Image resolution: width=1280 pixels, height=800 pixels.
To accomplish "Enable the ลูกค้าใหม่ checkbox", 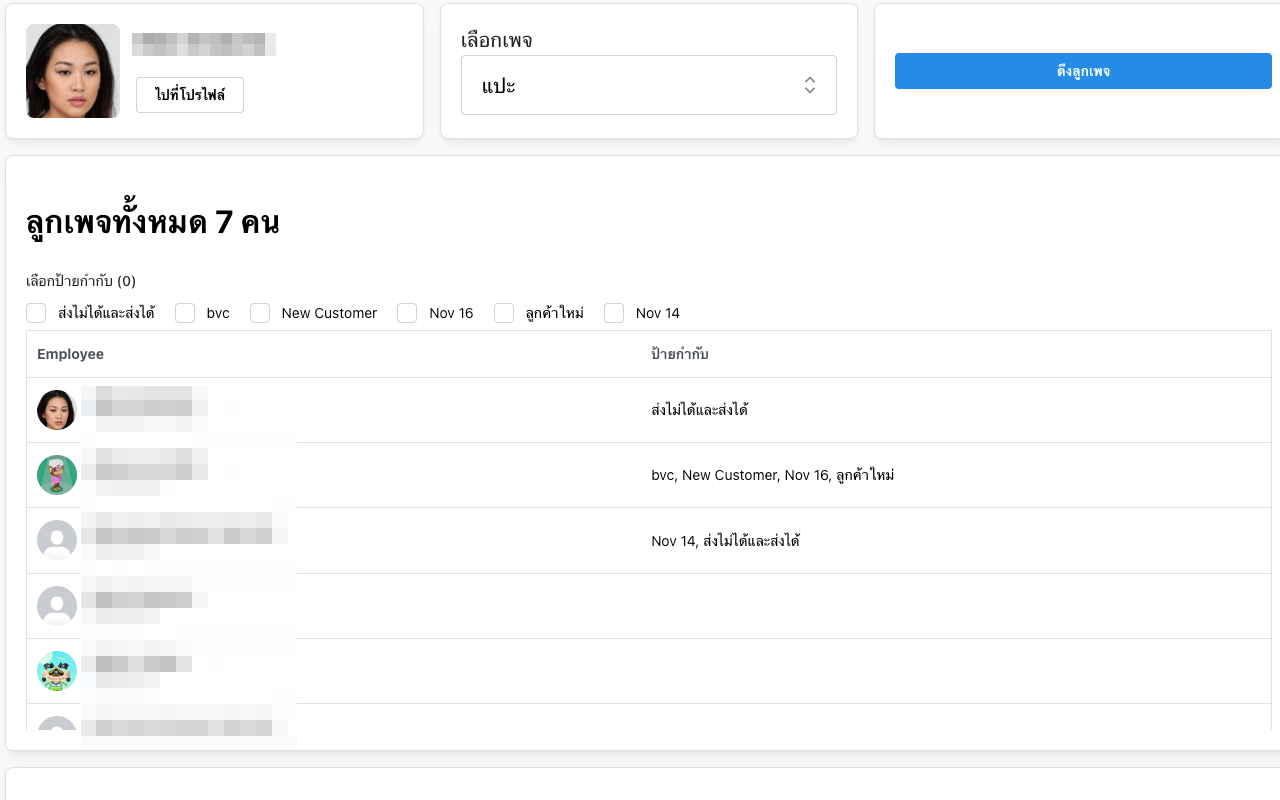I will click(504, 313).
